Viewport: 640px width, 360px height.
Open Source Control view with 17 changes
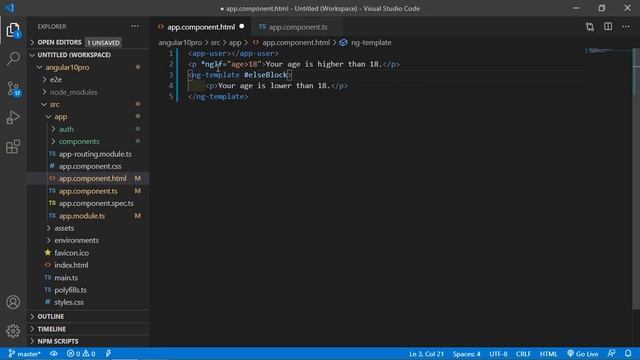coord(13,88)
